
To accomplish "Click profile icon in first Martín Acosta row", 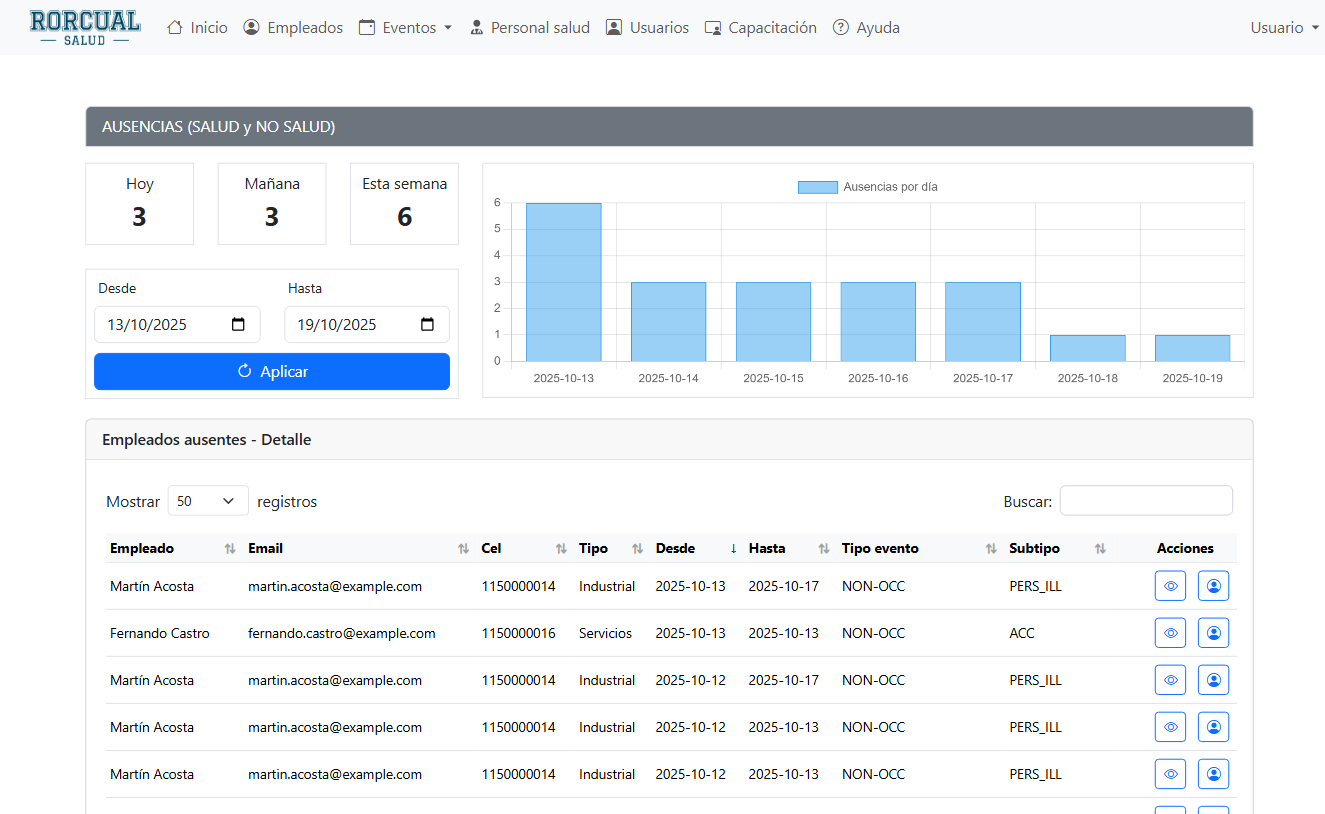I will pos(1213,586).
